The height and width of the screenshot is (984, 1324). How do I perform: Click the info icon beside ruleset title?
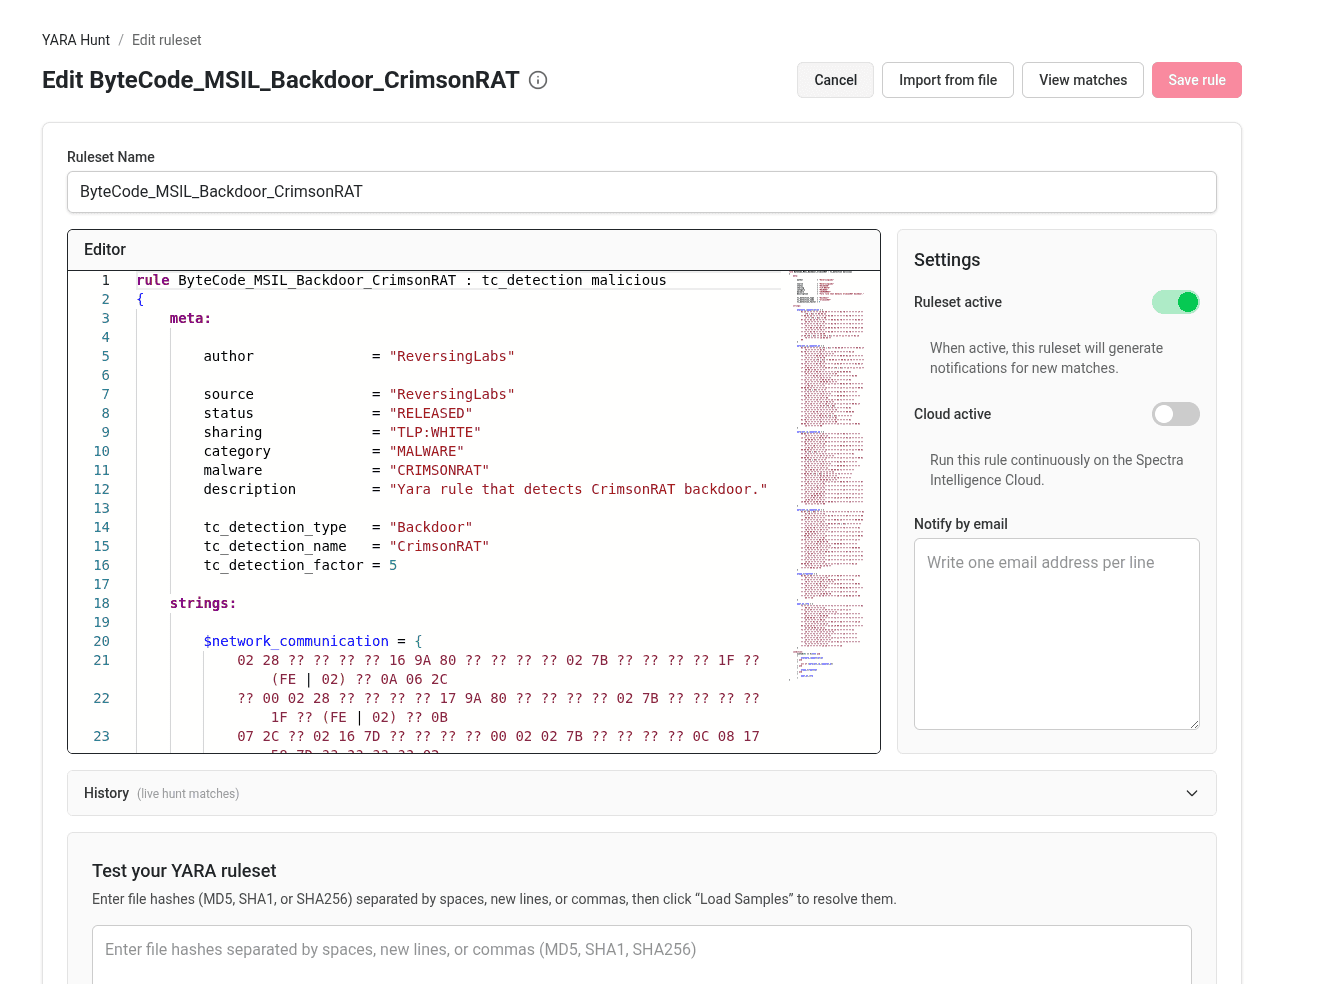pos(538,80)
